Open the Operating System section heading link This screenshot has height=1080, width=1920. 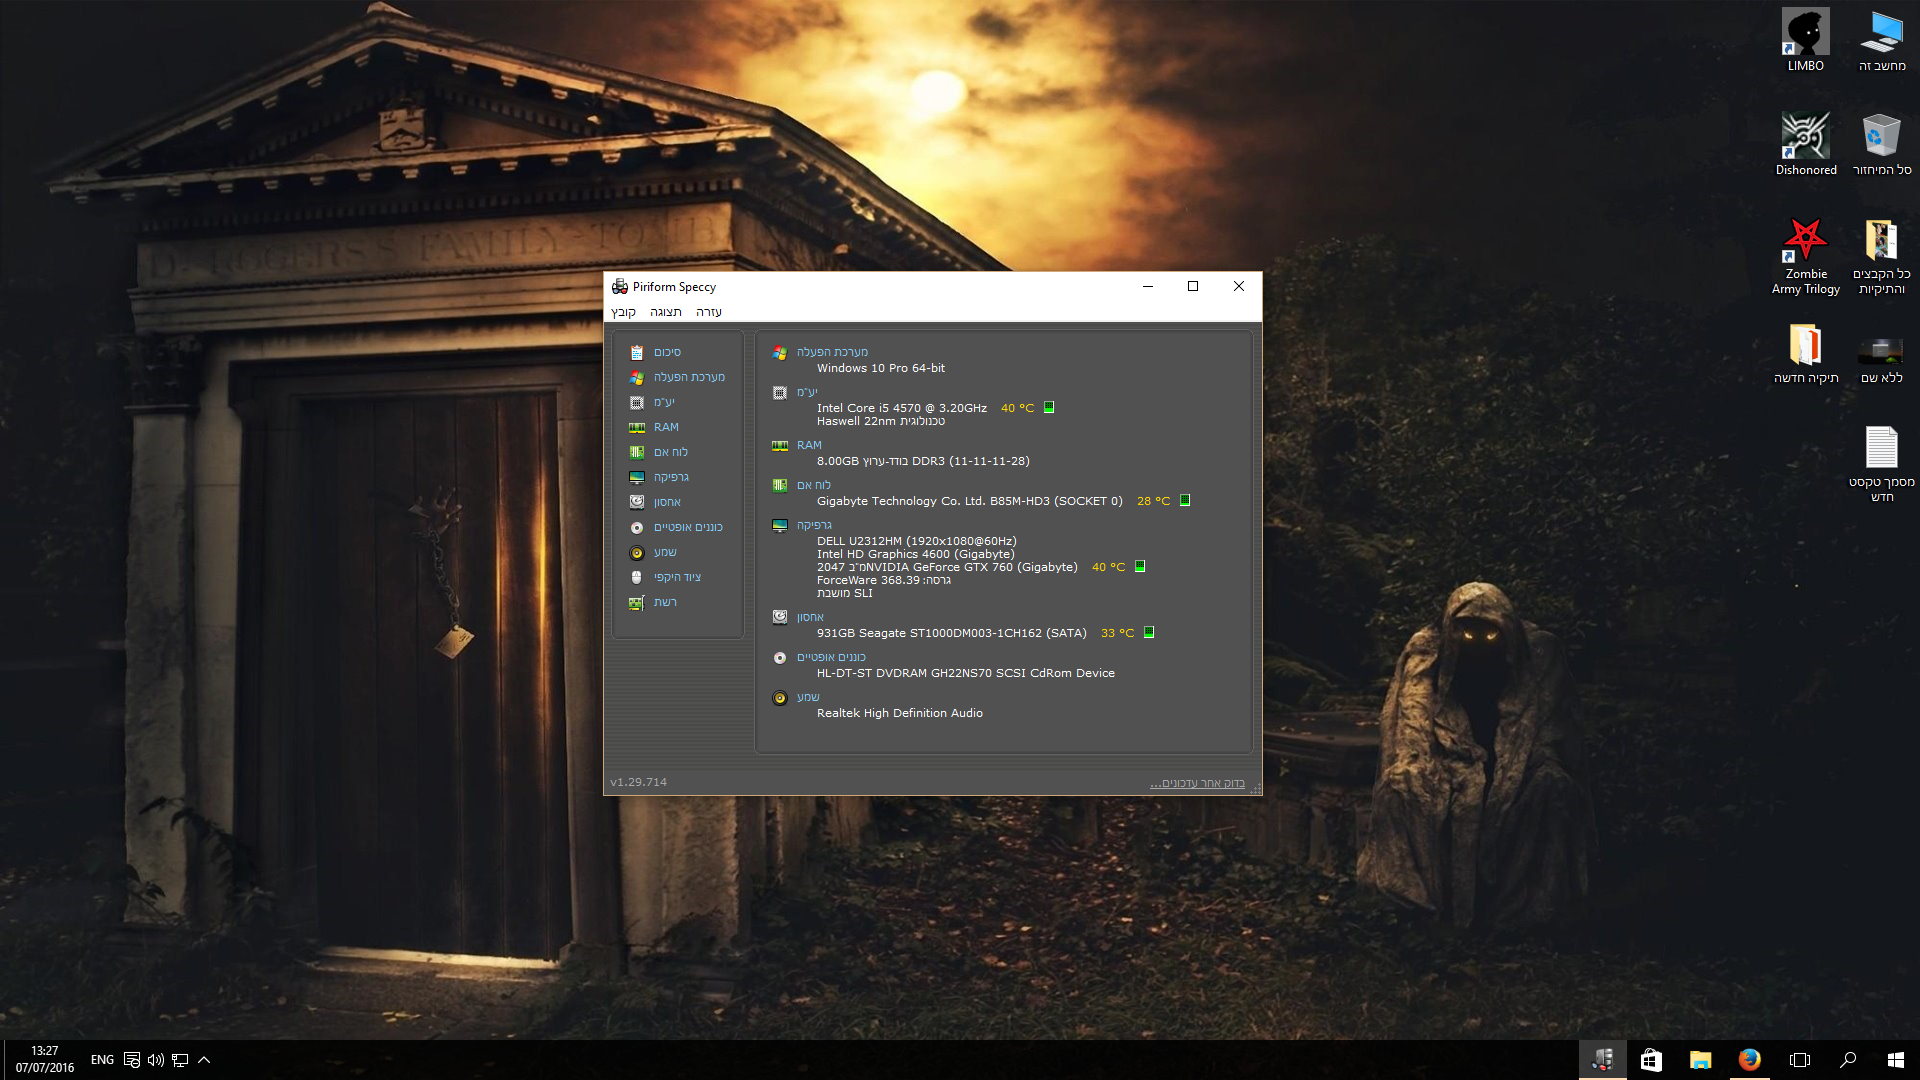click(832, 352)
